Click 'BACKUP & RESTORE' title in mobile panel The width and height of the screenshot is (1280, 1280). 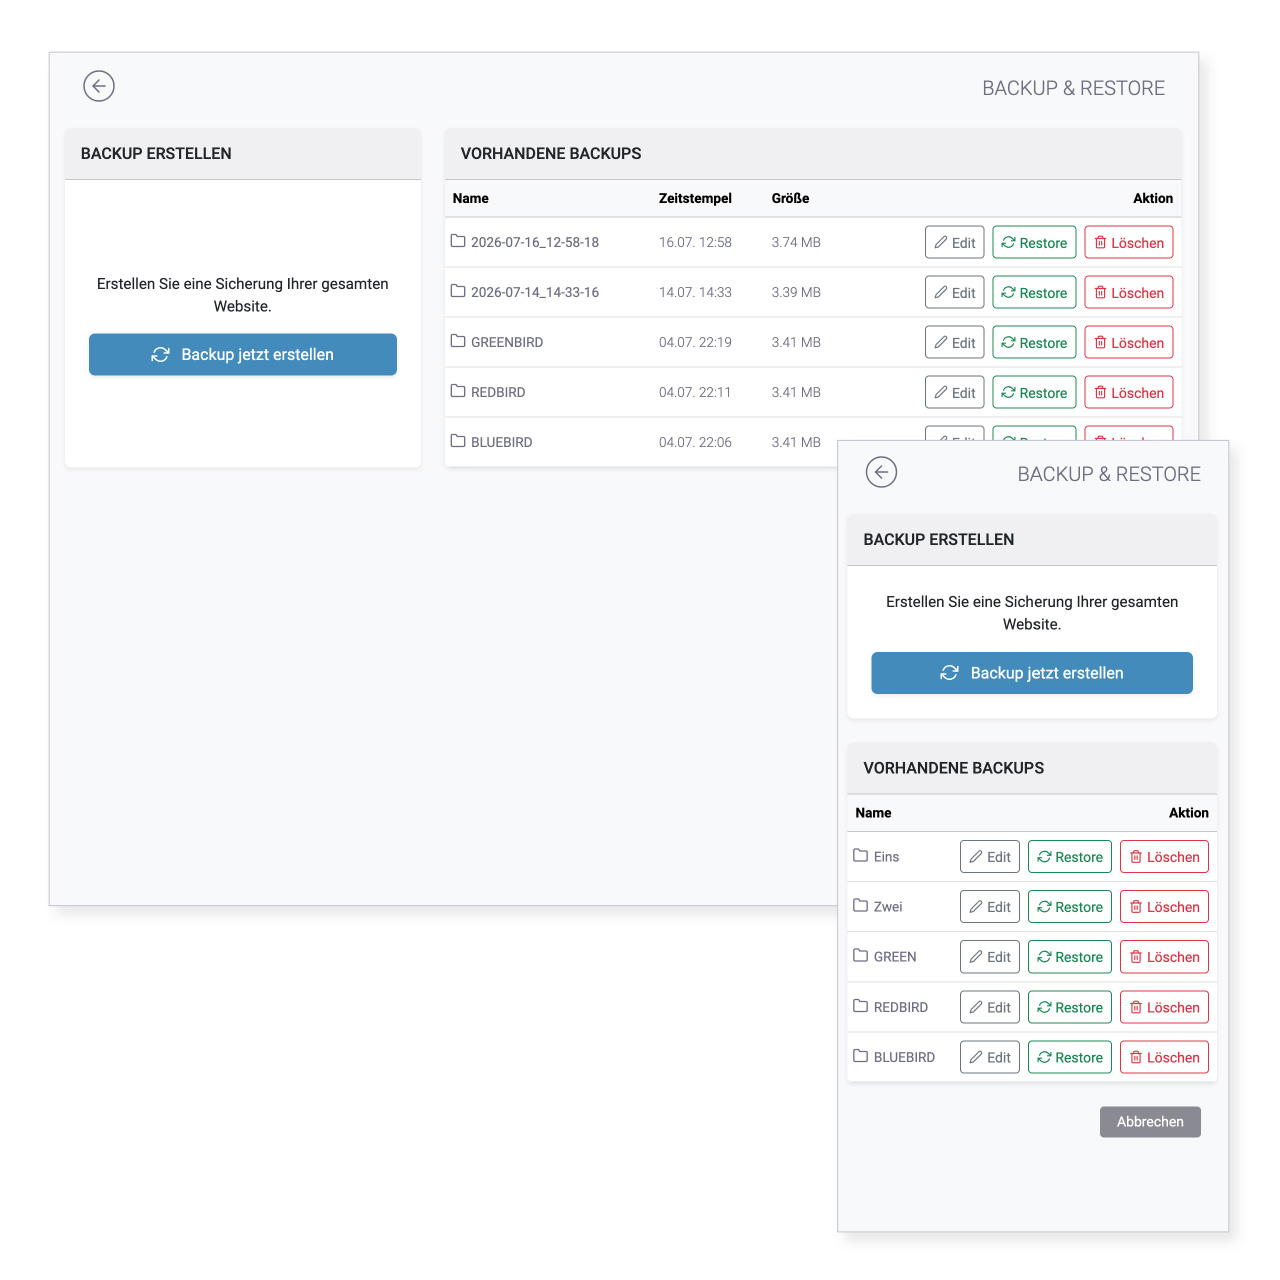coord(1109,474)
